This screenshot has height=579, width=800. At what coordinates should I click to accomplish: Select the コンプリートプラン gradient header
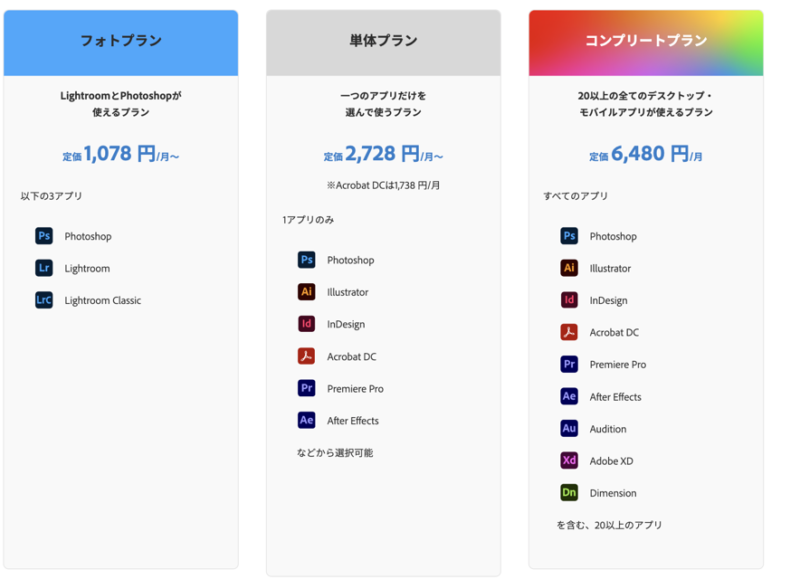tap(645, 42)
